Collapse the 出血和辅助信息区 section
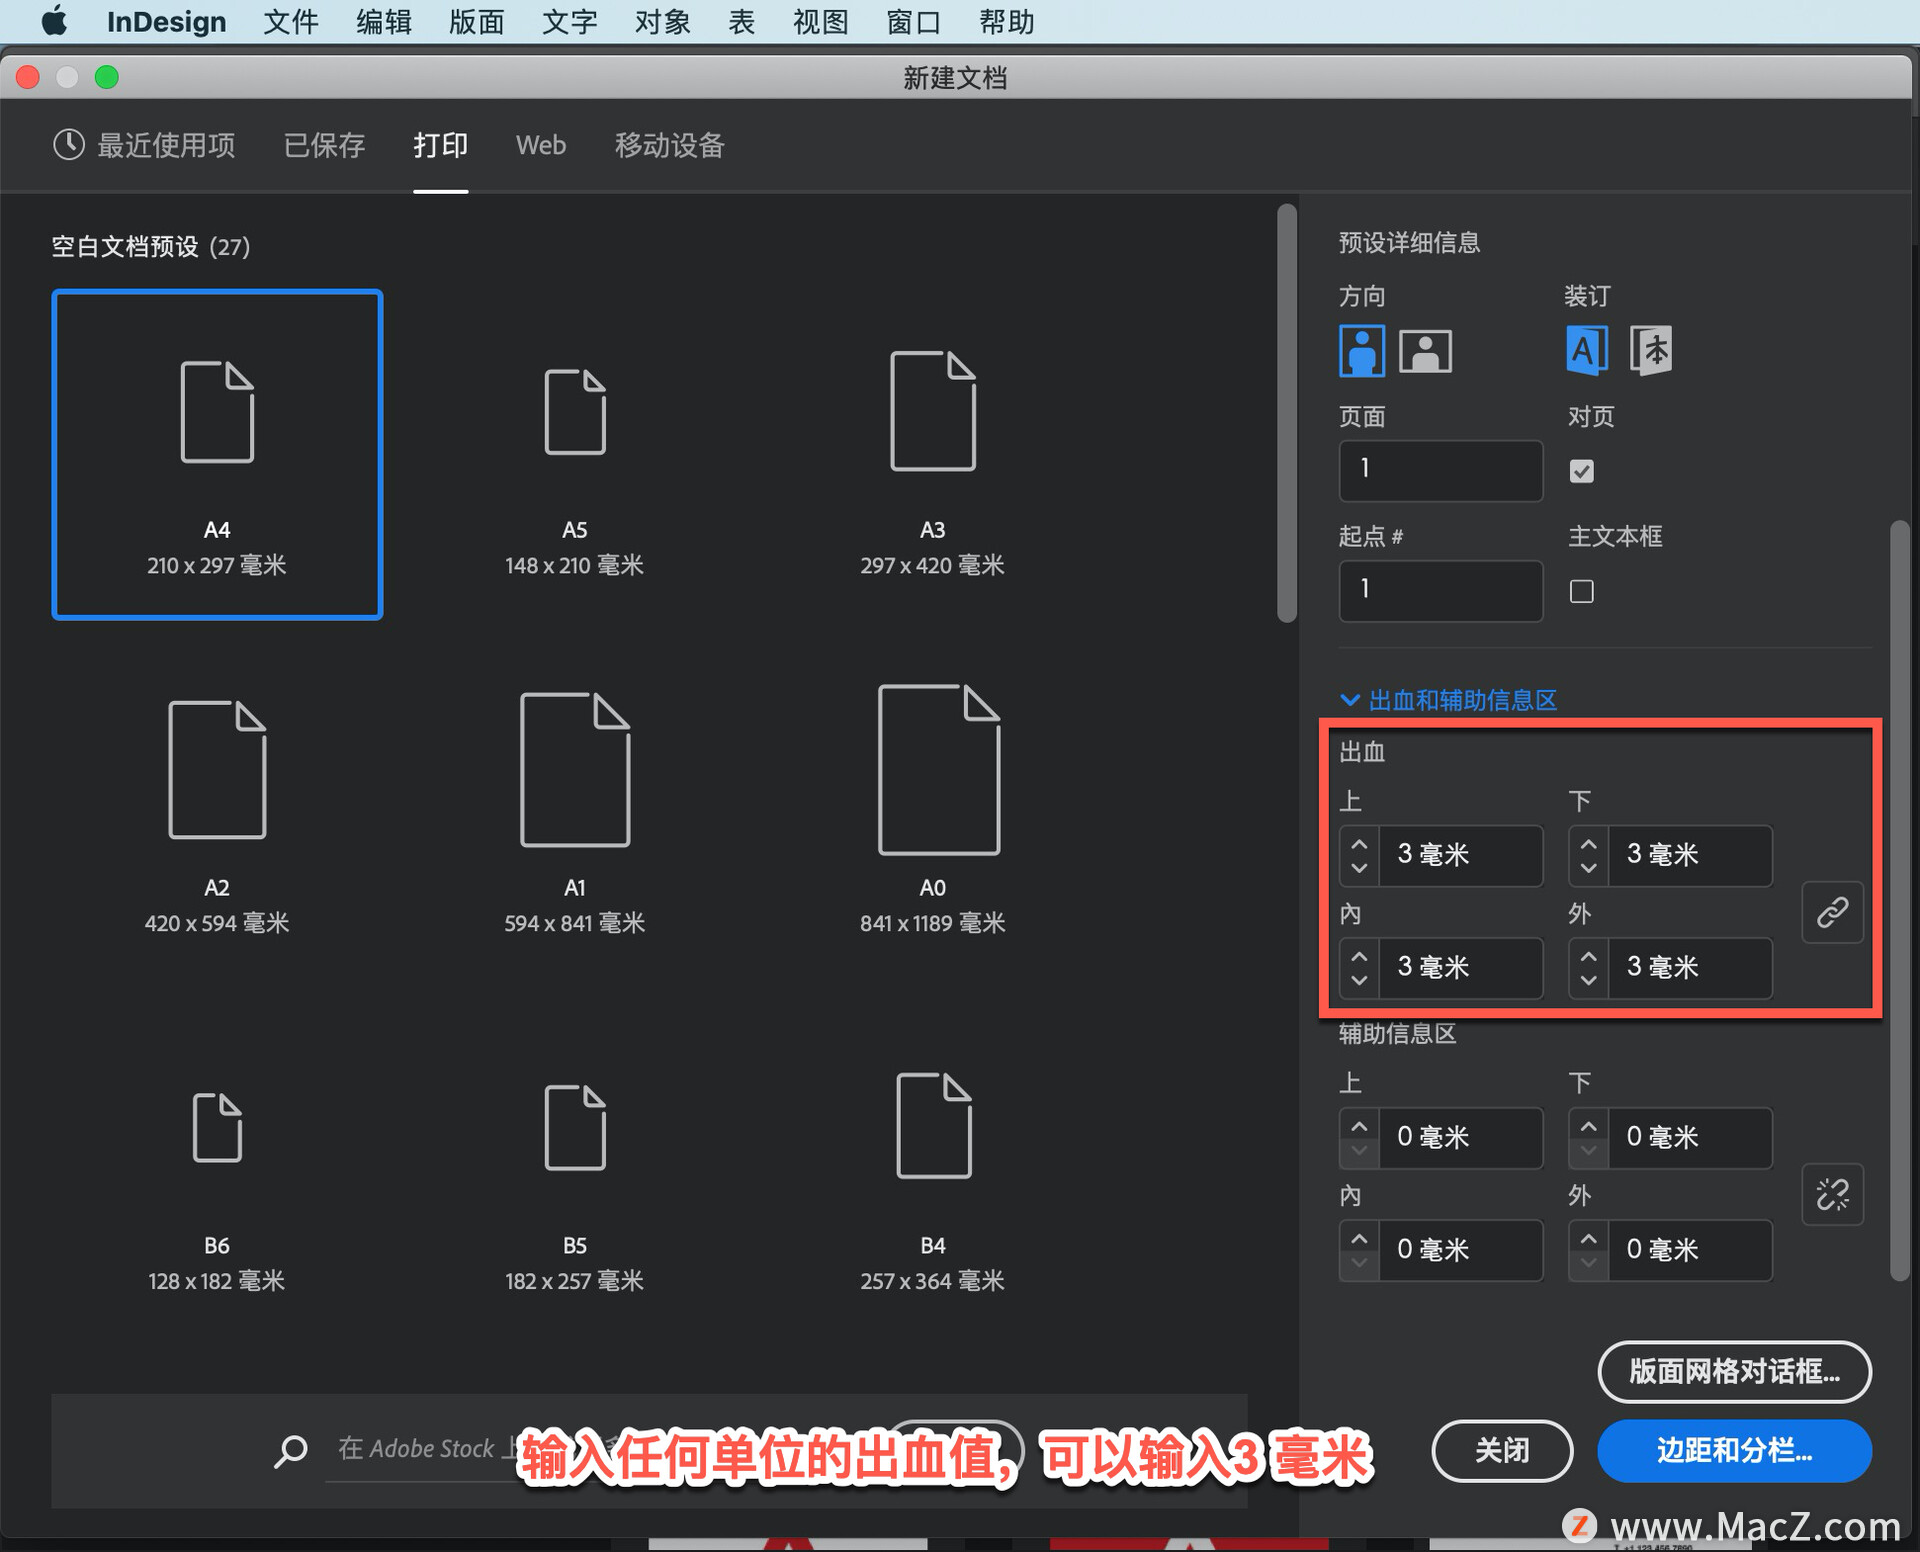Viewport: 1920px width, 1552px height. click(x=1448, y=700)
